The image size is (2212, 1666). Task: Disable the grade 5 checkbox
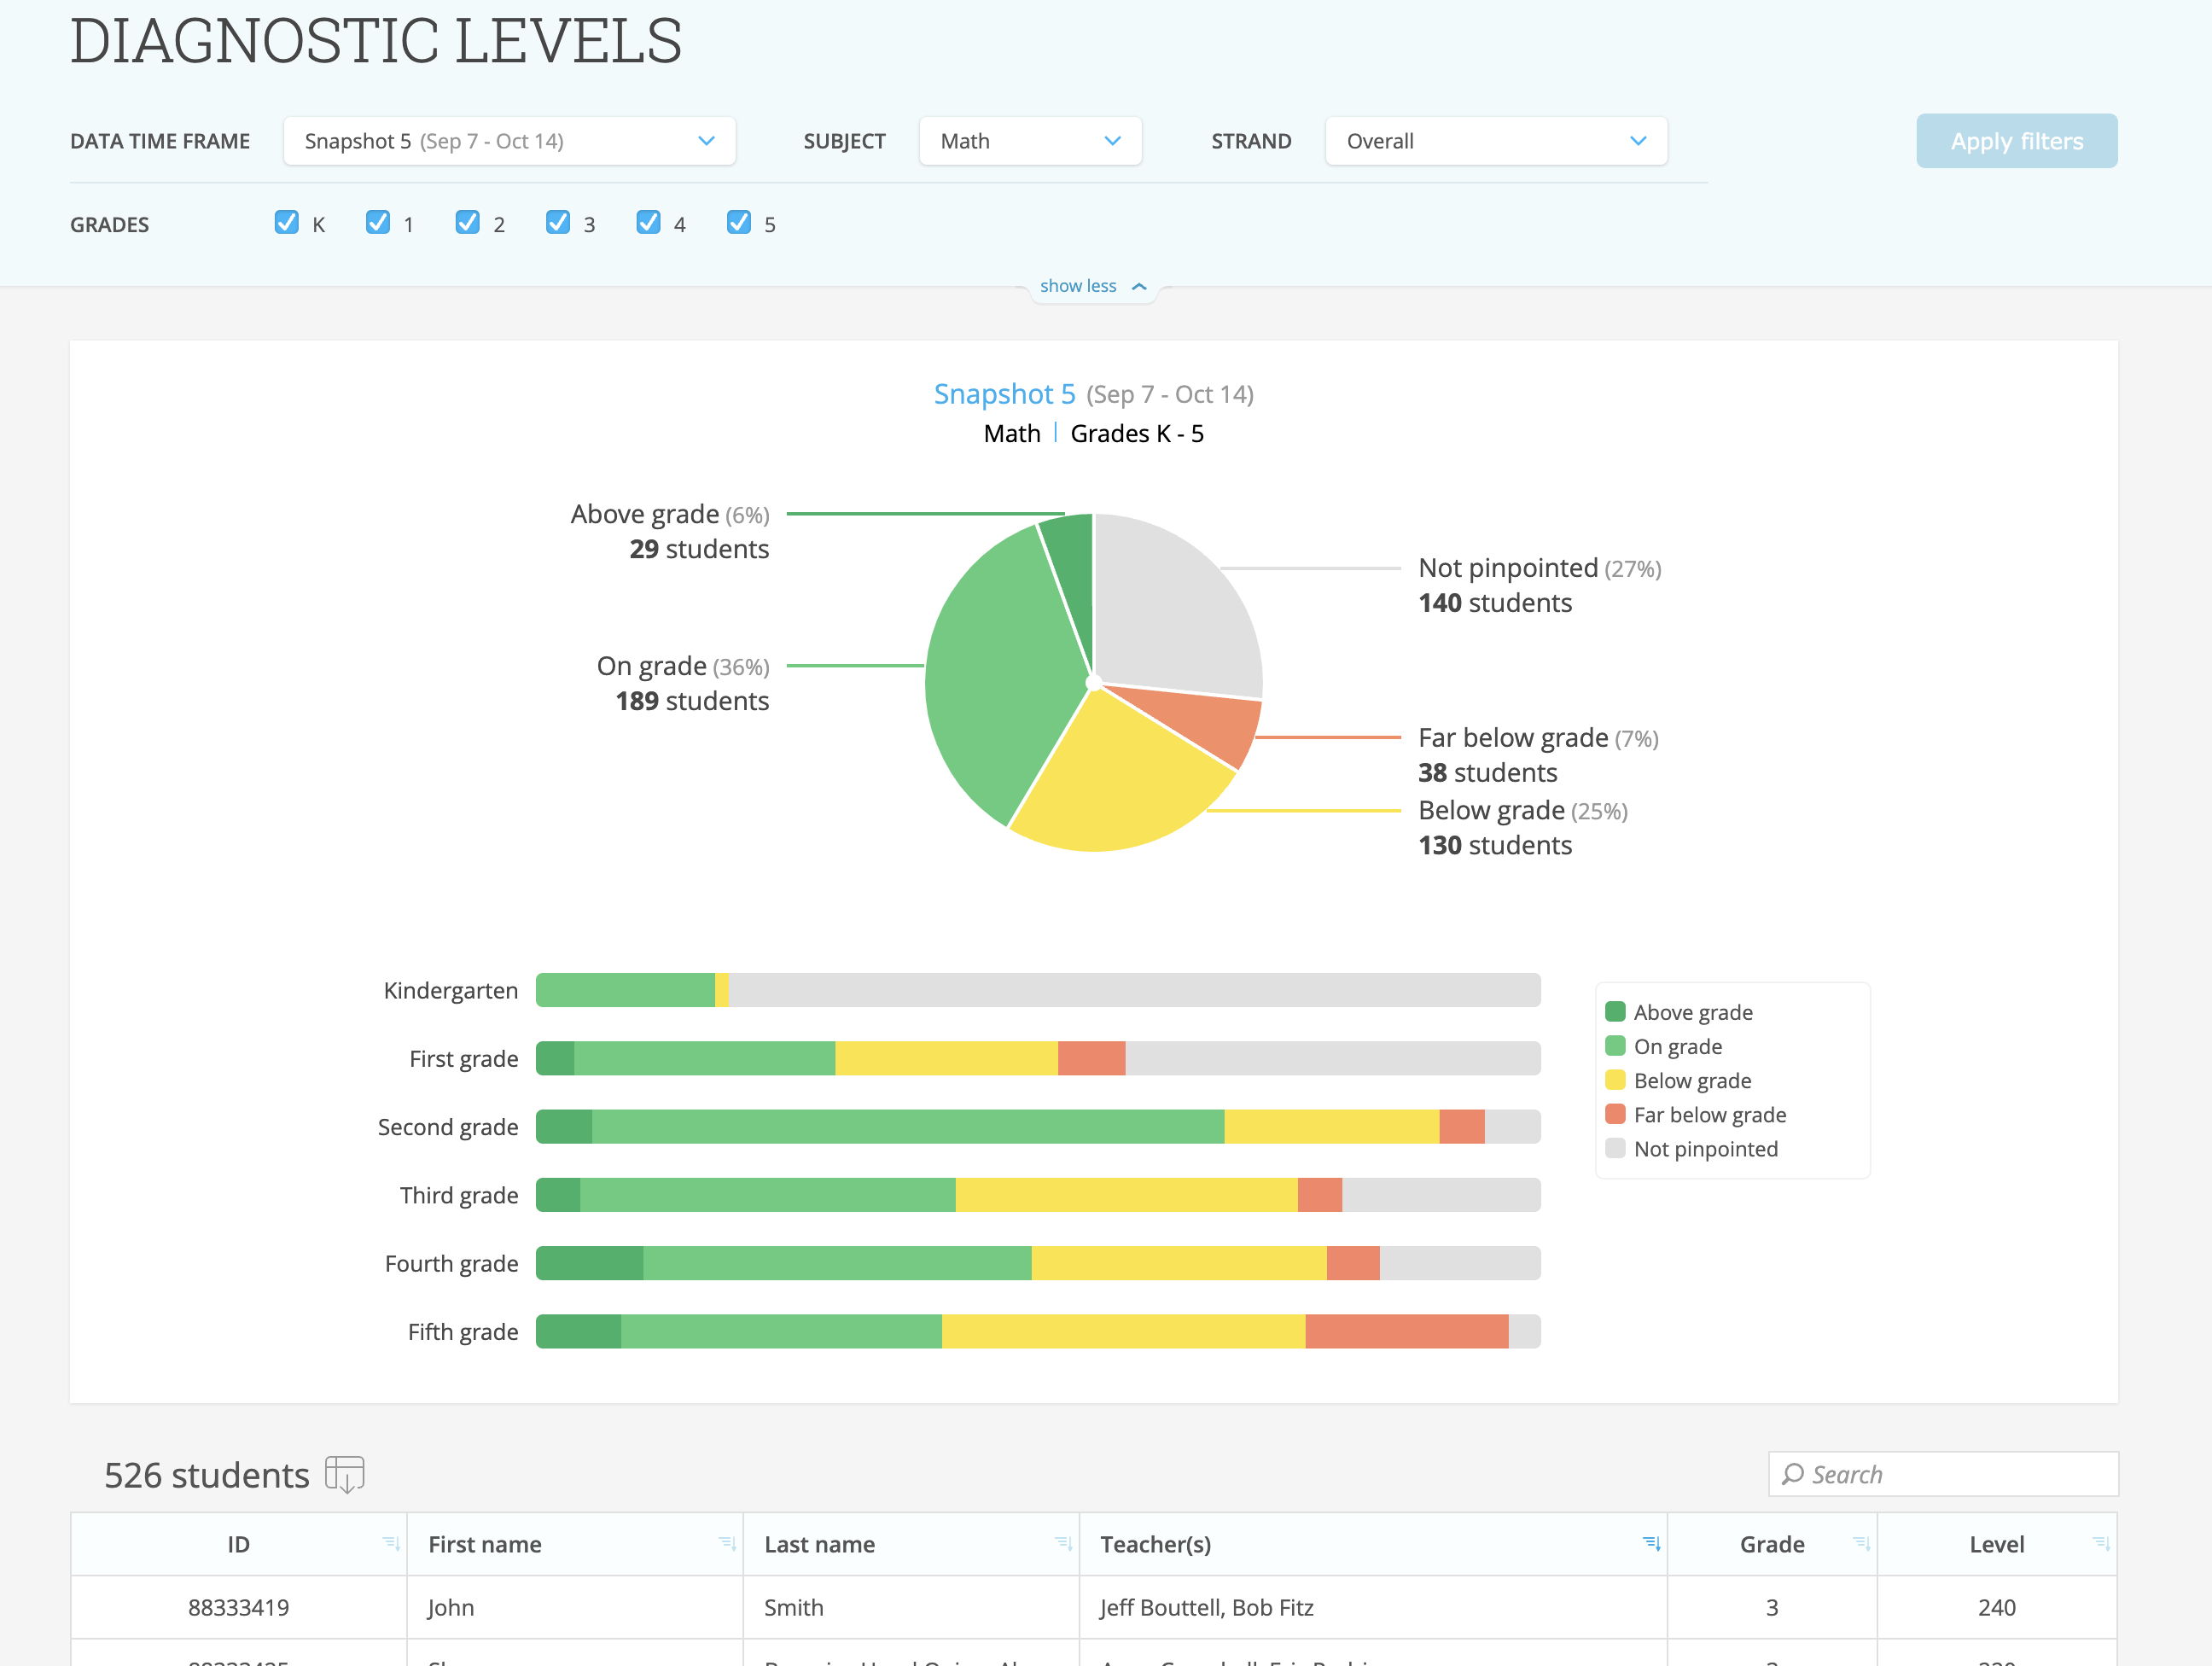click(739, 222)
